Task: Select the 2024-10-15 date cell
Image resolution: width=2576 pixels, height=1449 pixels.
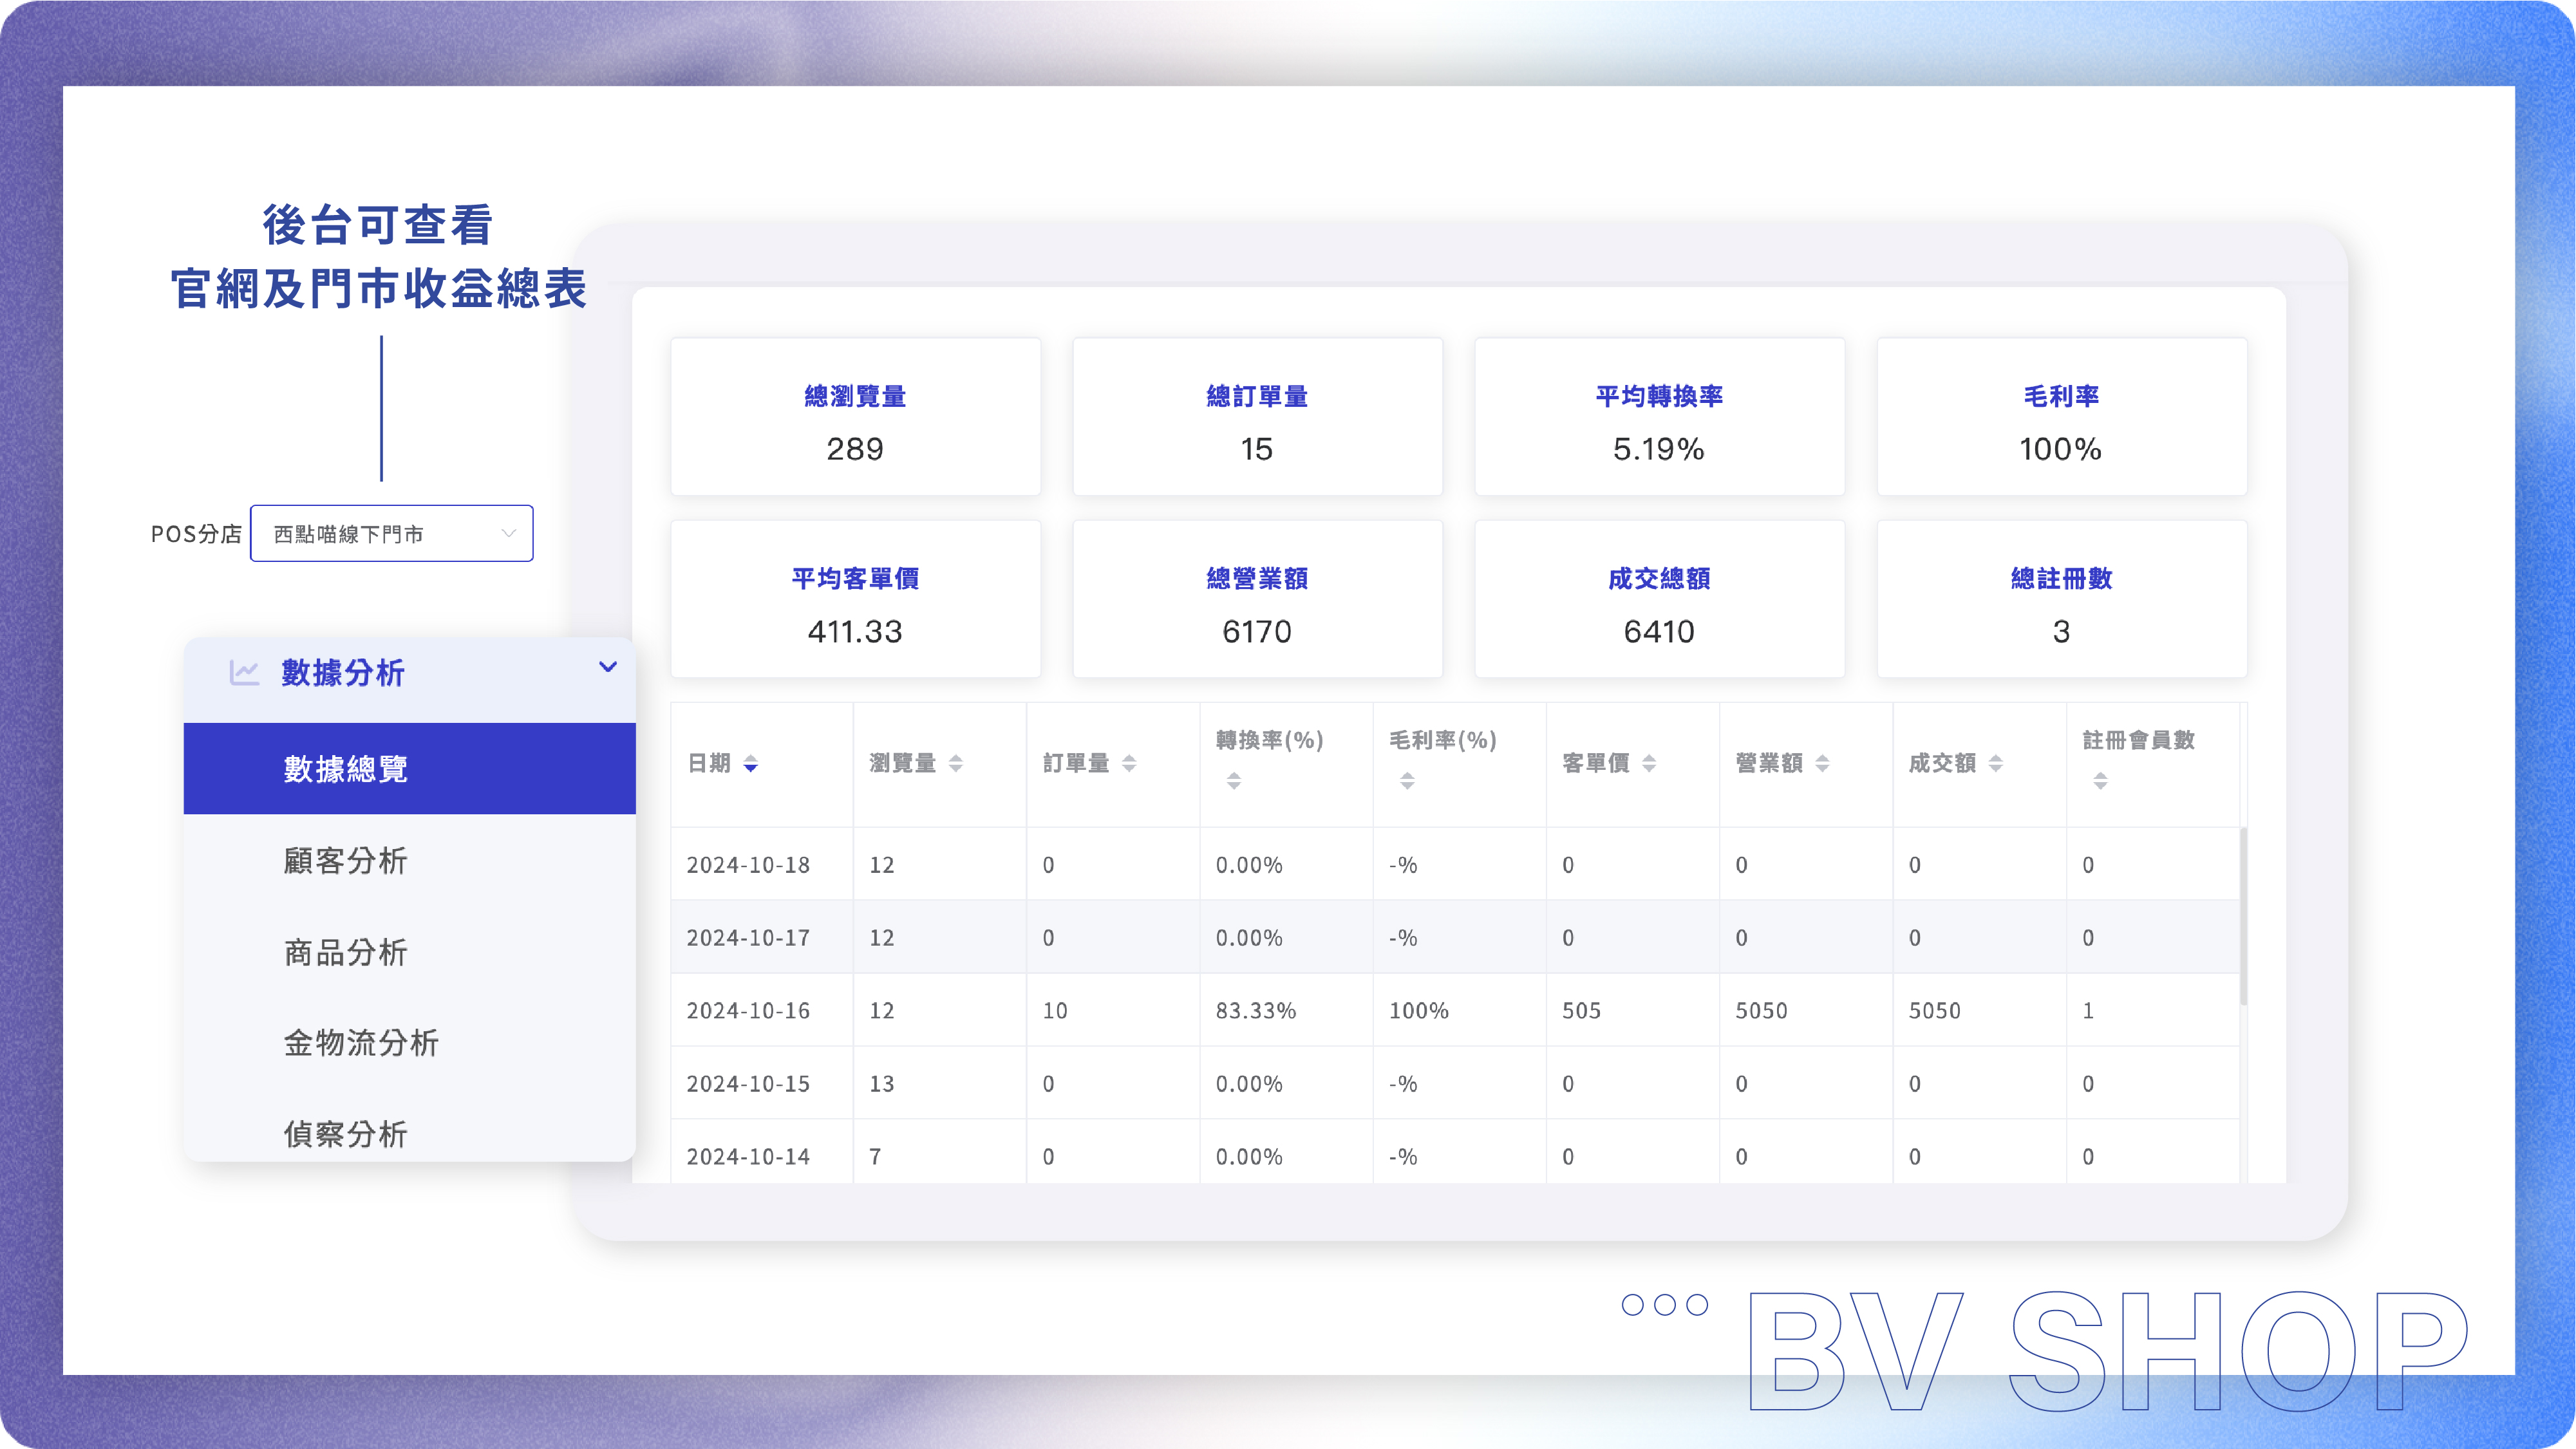Action: click(762, 1083)
